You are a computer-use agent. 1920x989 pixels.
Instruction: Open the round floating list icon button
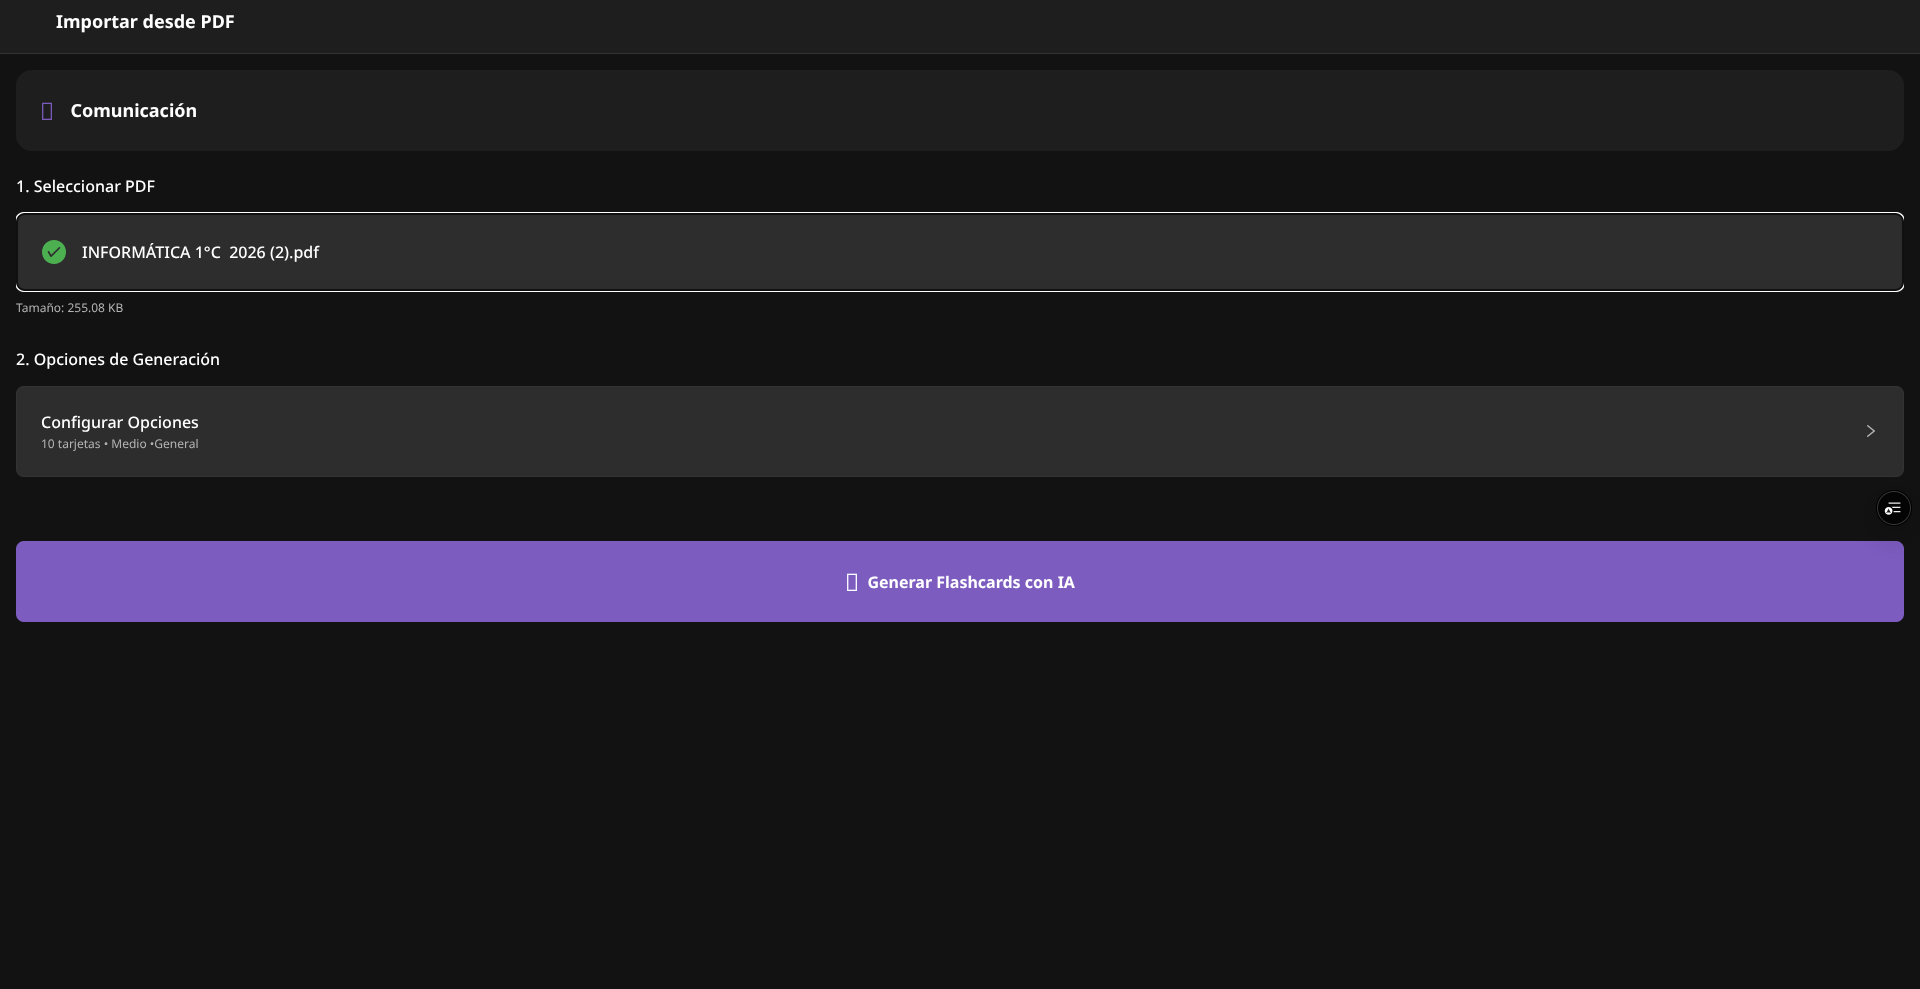click(x=1892, y=509)
